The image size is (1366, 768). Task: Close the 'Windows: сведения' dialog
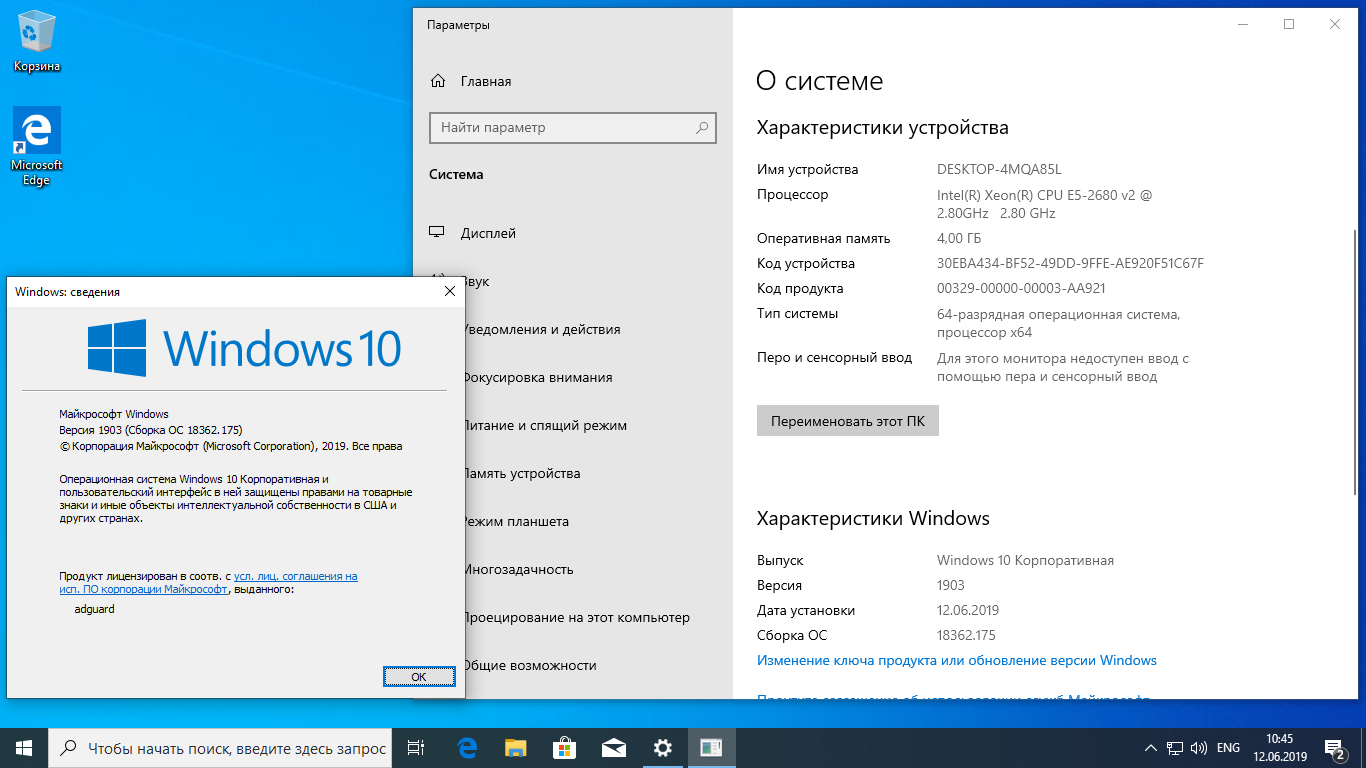point(449,291)
